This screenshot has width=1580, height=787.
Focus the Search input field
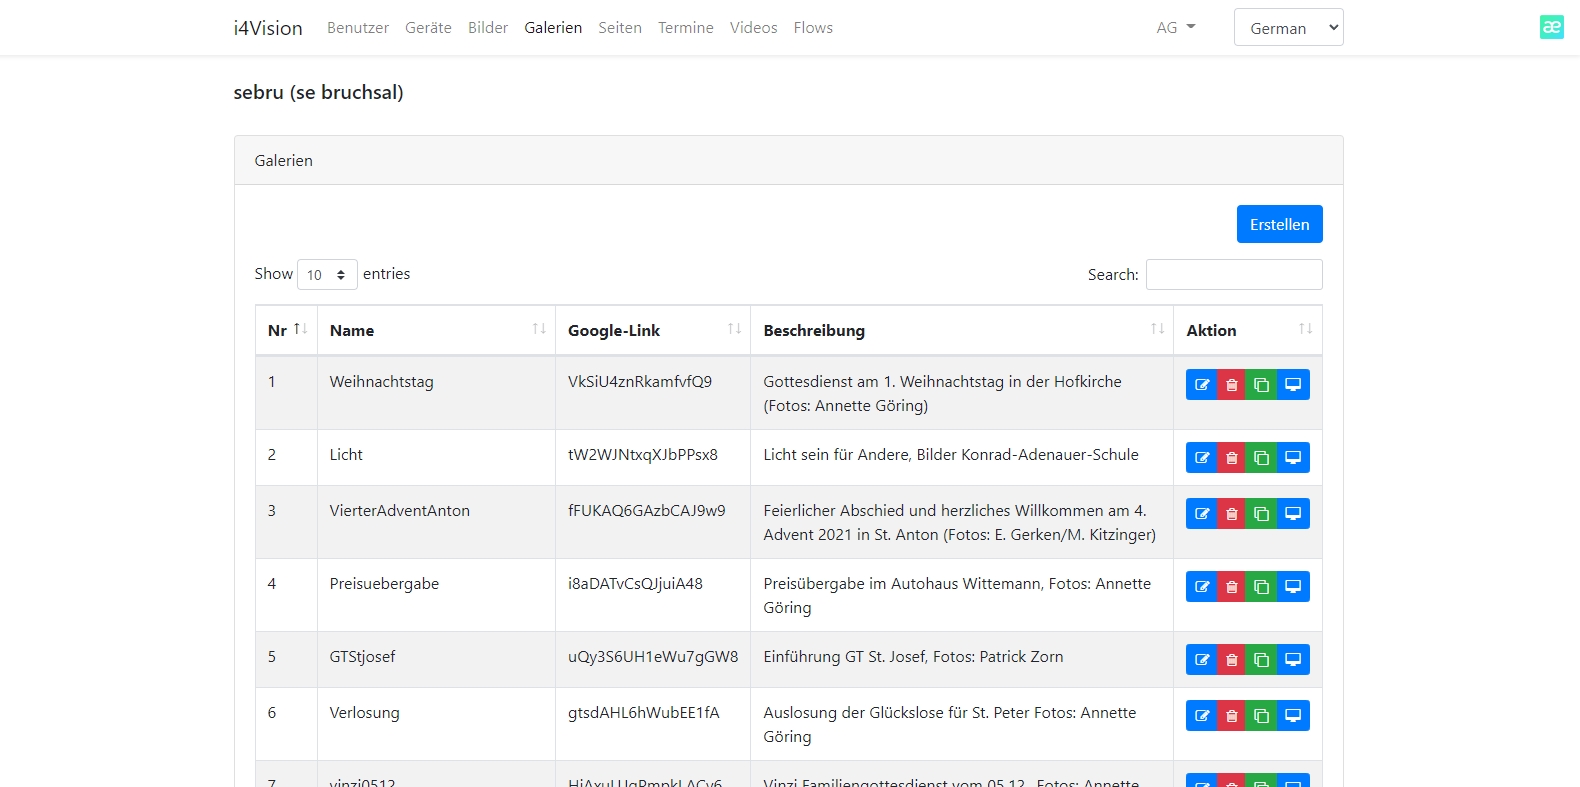click(x=1234, y=274)
